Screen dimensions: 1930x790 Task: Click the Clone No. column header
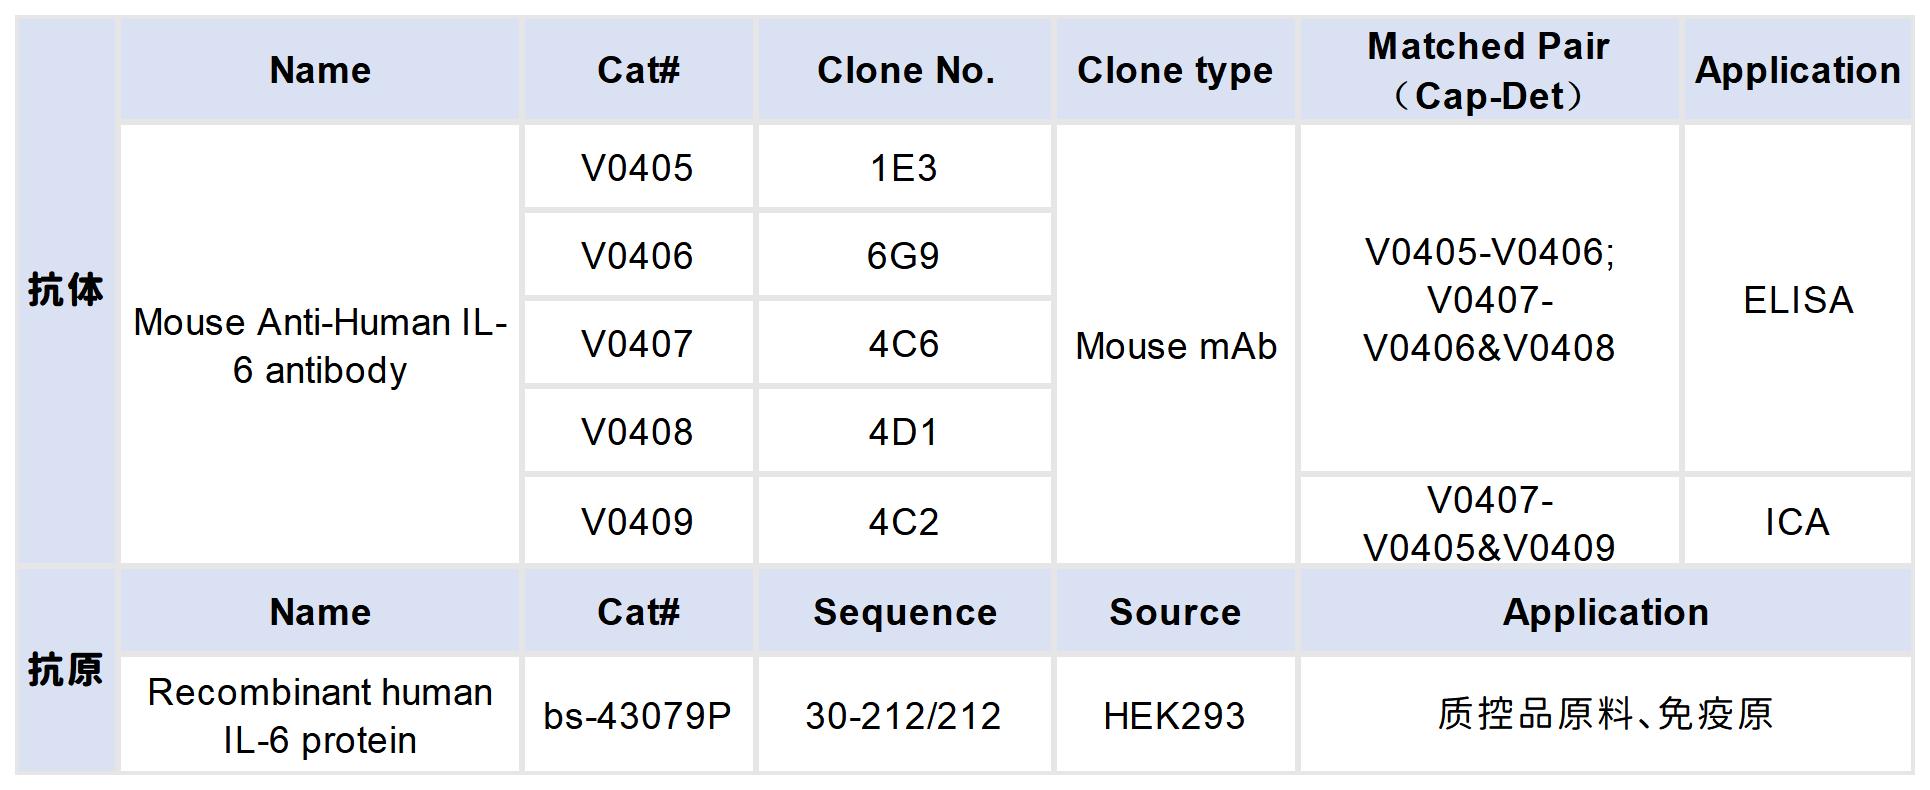point(905,70)
